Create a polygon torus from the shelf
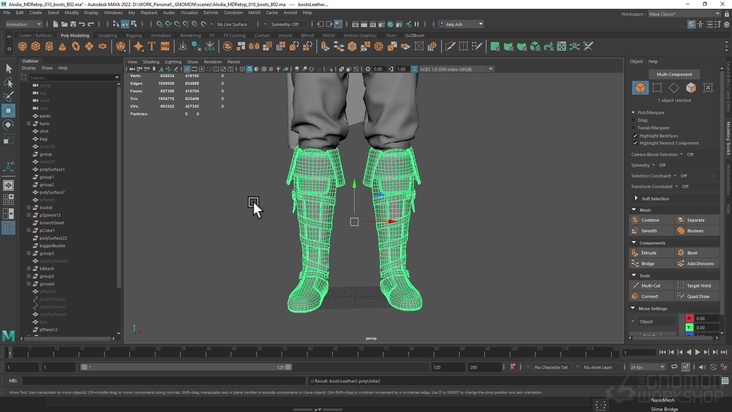 pyautogui.click(x=76, y=46)
